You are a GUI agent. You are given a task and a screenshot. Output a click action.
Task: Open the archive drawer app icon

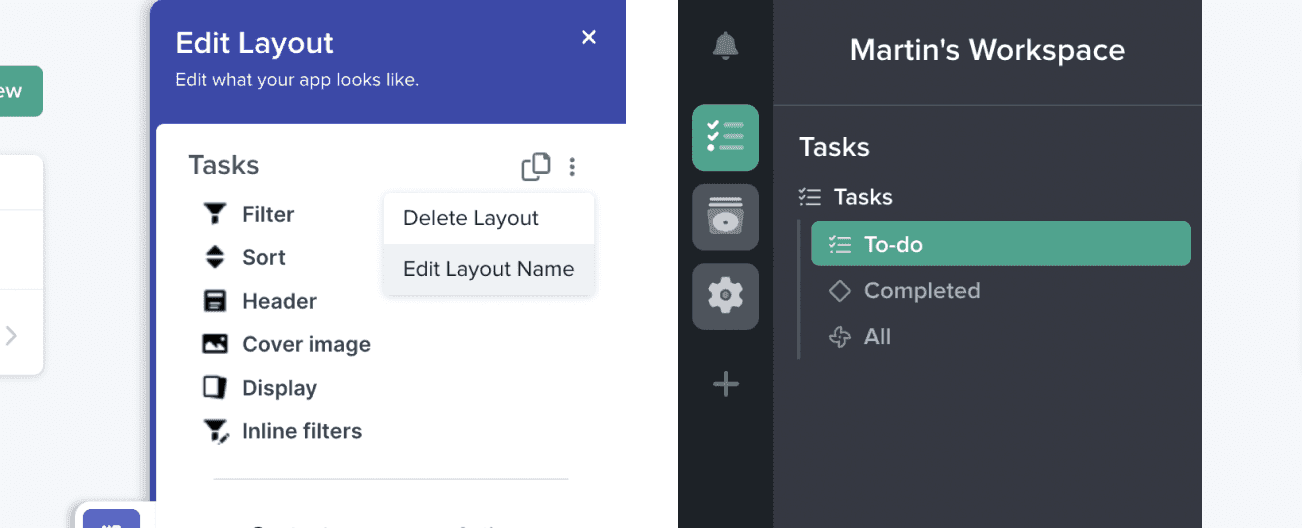coord(725,217)
